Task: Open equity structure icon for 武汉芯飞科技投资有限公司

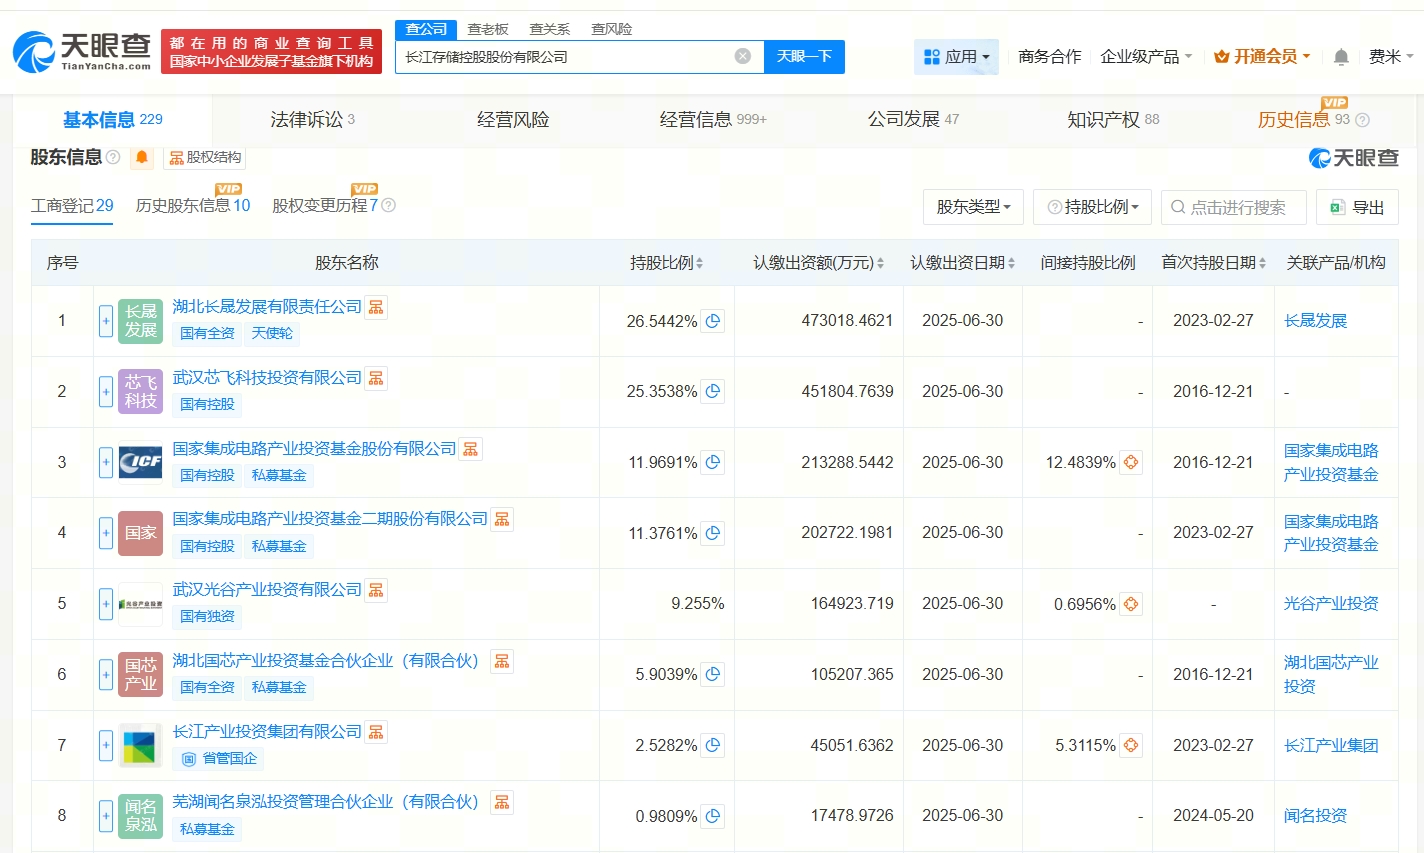Action: click(376, 378)
